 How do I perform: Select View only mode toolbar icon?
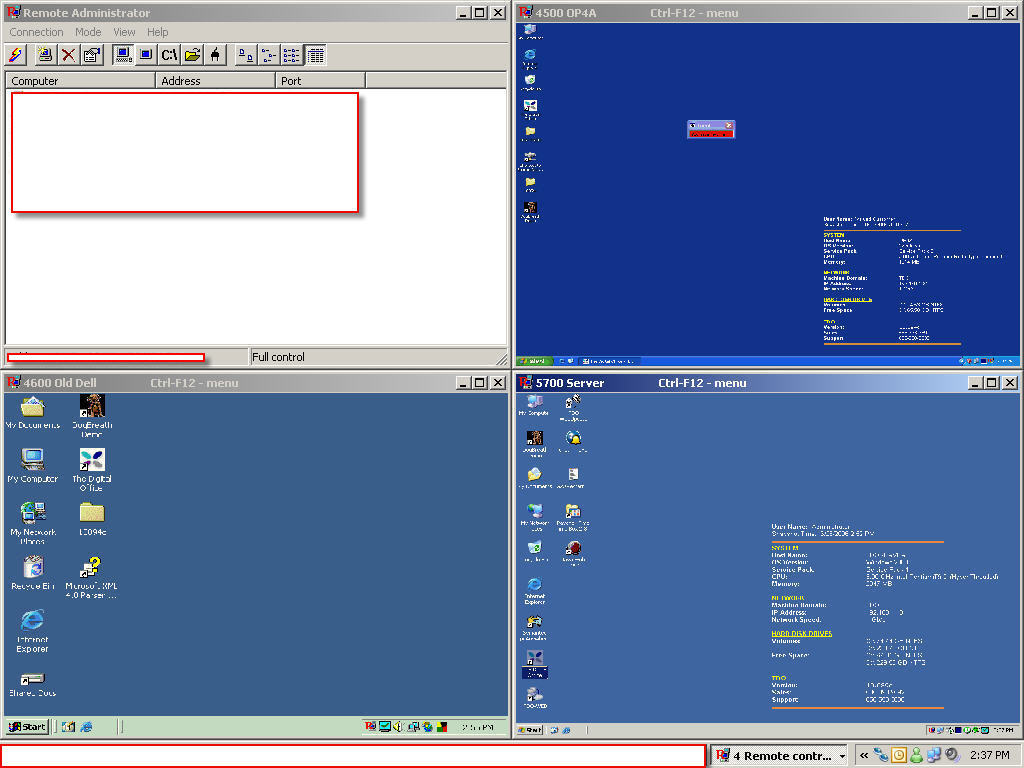tap(146, 55)
